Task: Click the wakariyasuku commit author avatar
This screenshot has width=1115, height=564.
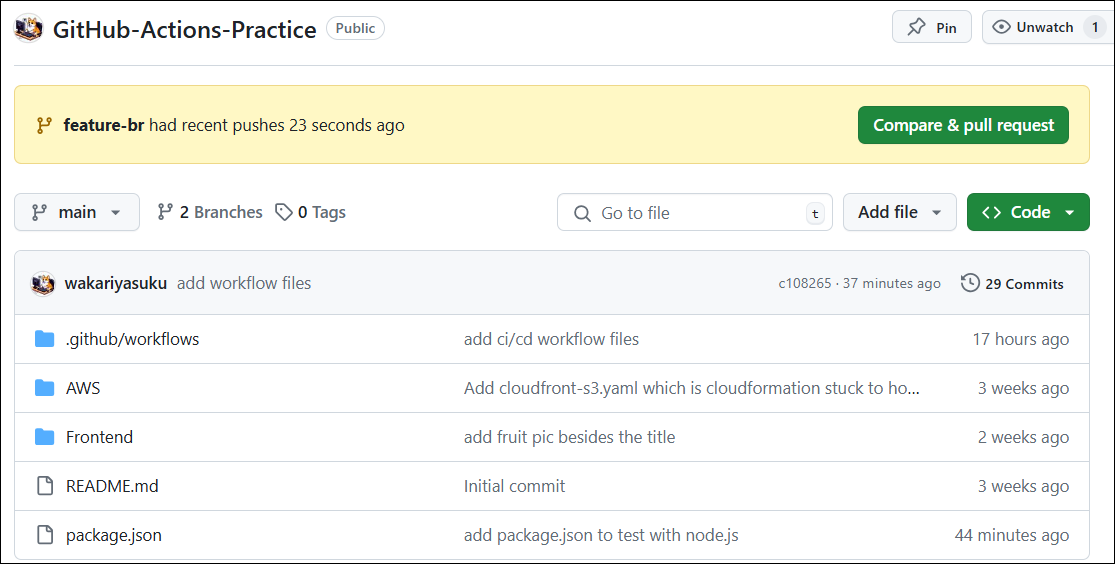Action: pyautogui.click(x=43, y=284)
